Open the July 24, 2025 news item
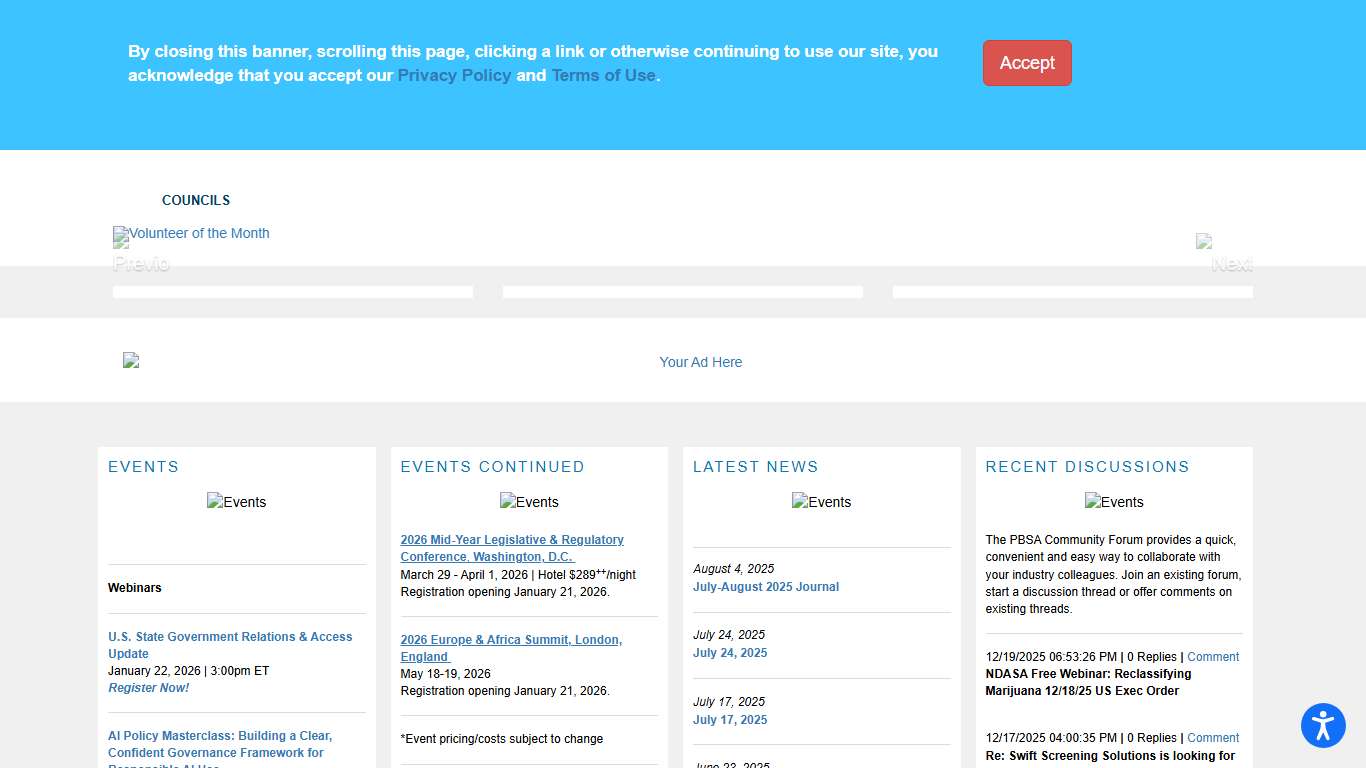Viewport: 1366px width, 768px height. (x=730, y=652)
